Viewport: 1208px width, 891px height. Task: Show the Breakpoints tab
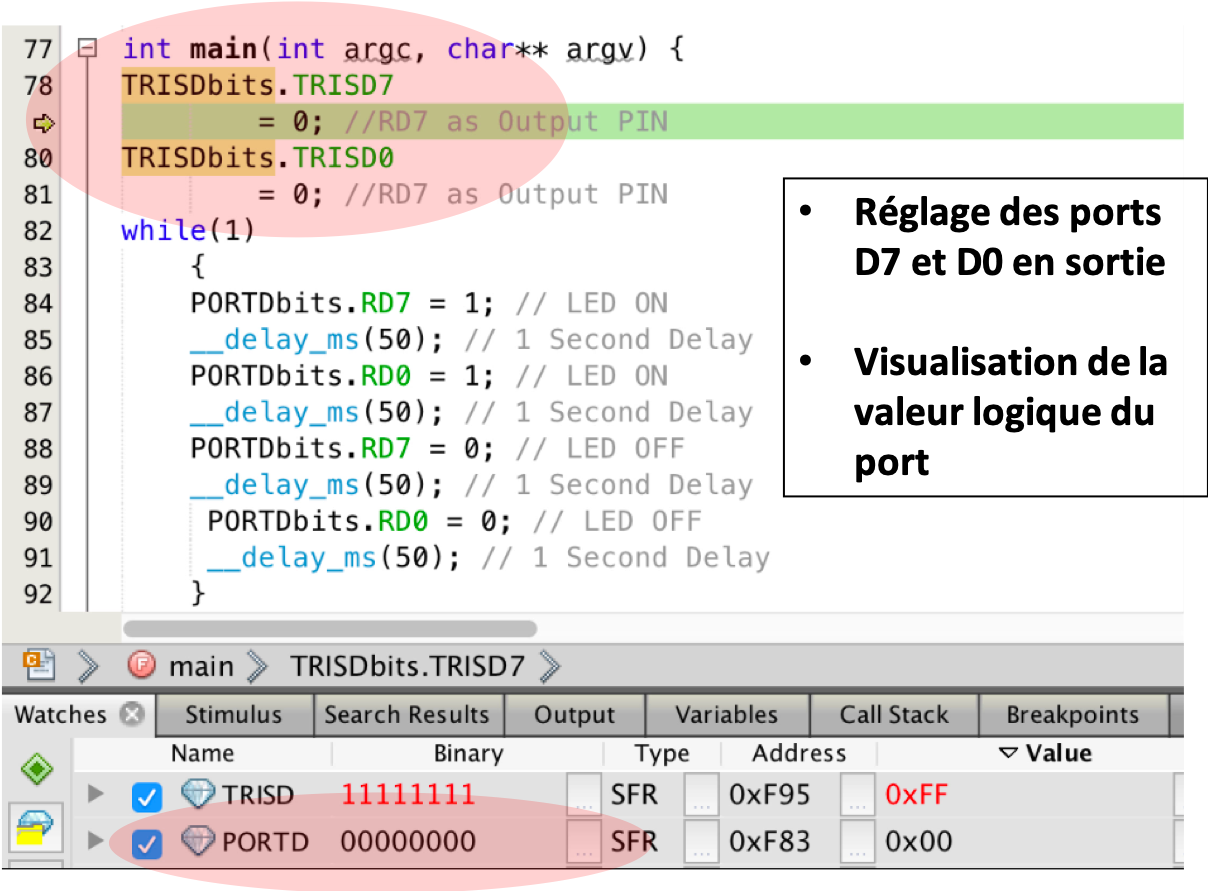[1072, 715]
